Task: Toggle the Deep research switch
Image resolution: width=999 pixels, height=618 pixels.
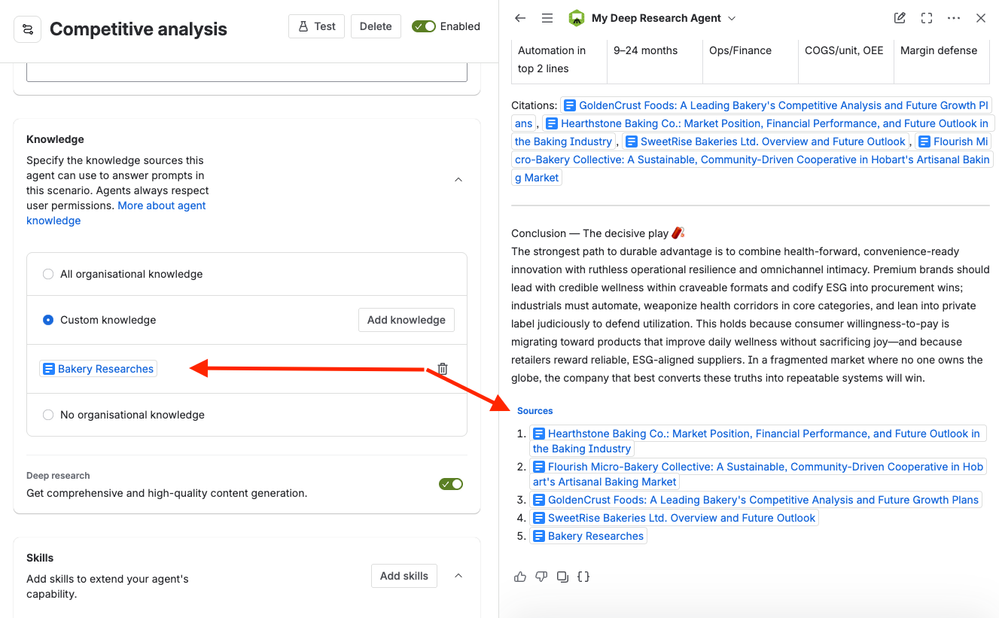Action: point(451,484)
